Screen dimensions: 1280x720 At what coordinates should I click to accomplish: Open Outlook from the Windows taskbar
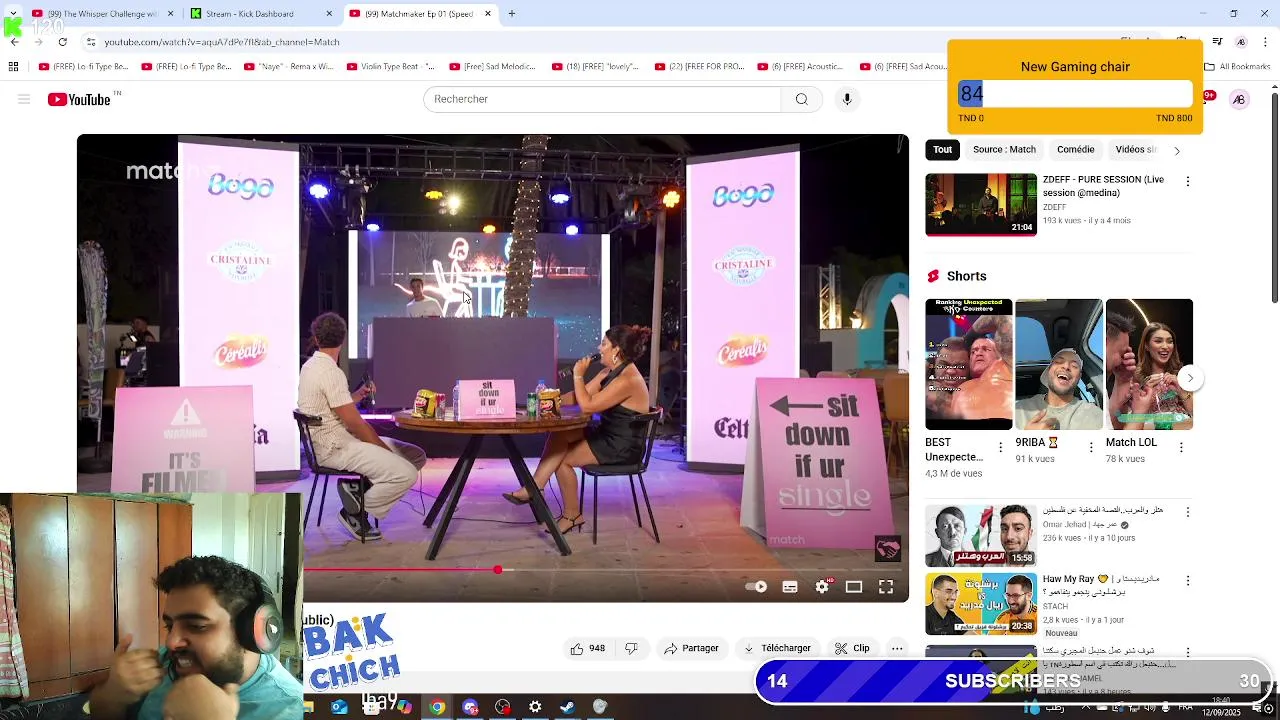tap(339, 707)
